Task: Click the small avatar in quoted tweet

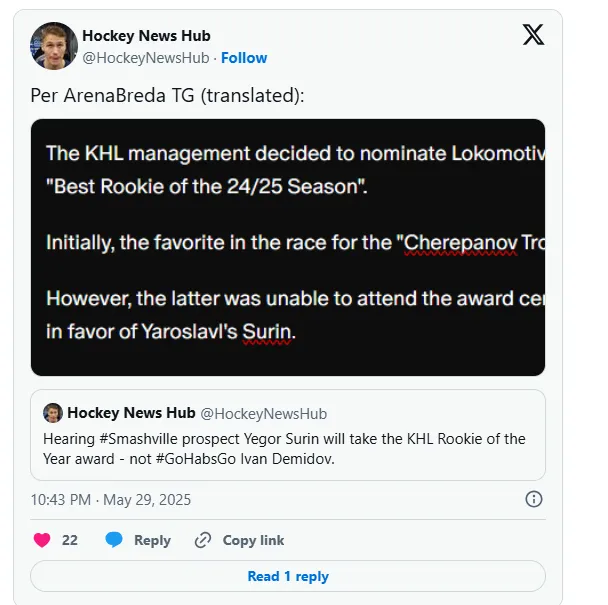Action: coord(53,413)
